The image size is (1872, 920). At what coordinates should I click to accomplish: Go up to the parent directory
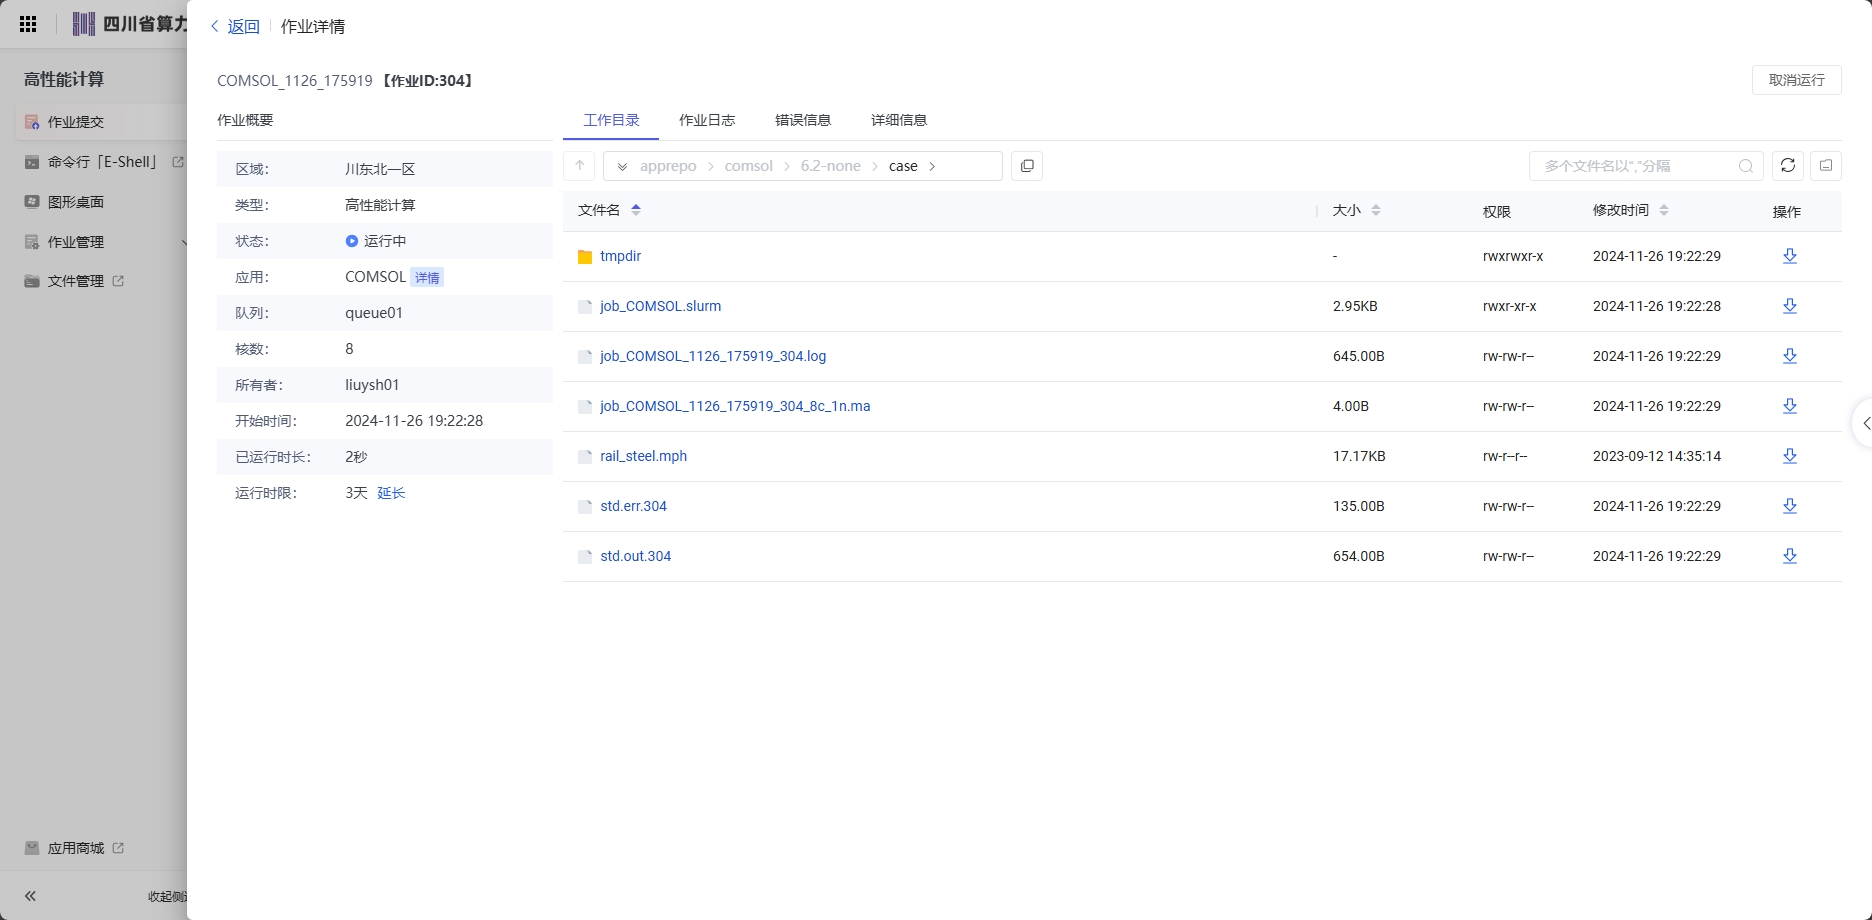[x=580, y=166]
